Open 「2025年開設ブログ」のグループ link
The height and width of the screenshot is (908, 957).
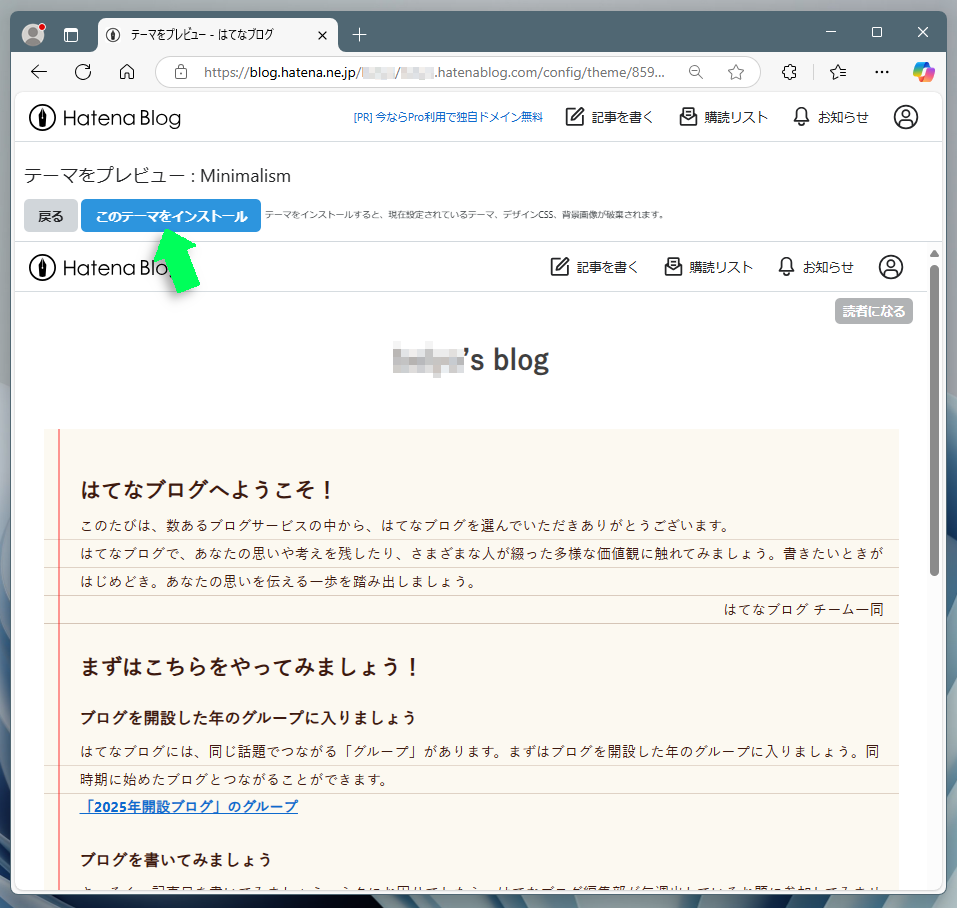click(x=189, y=807)
